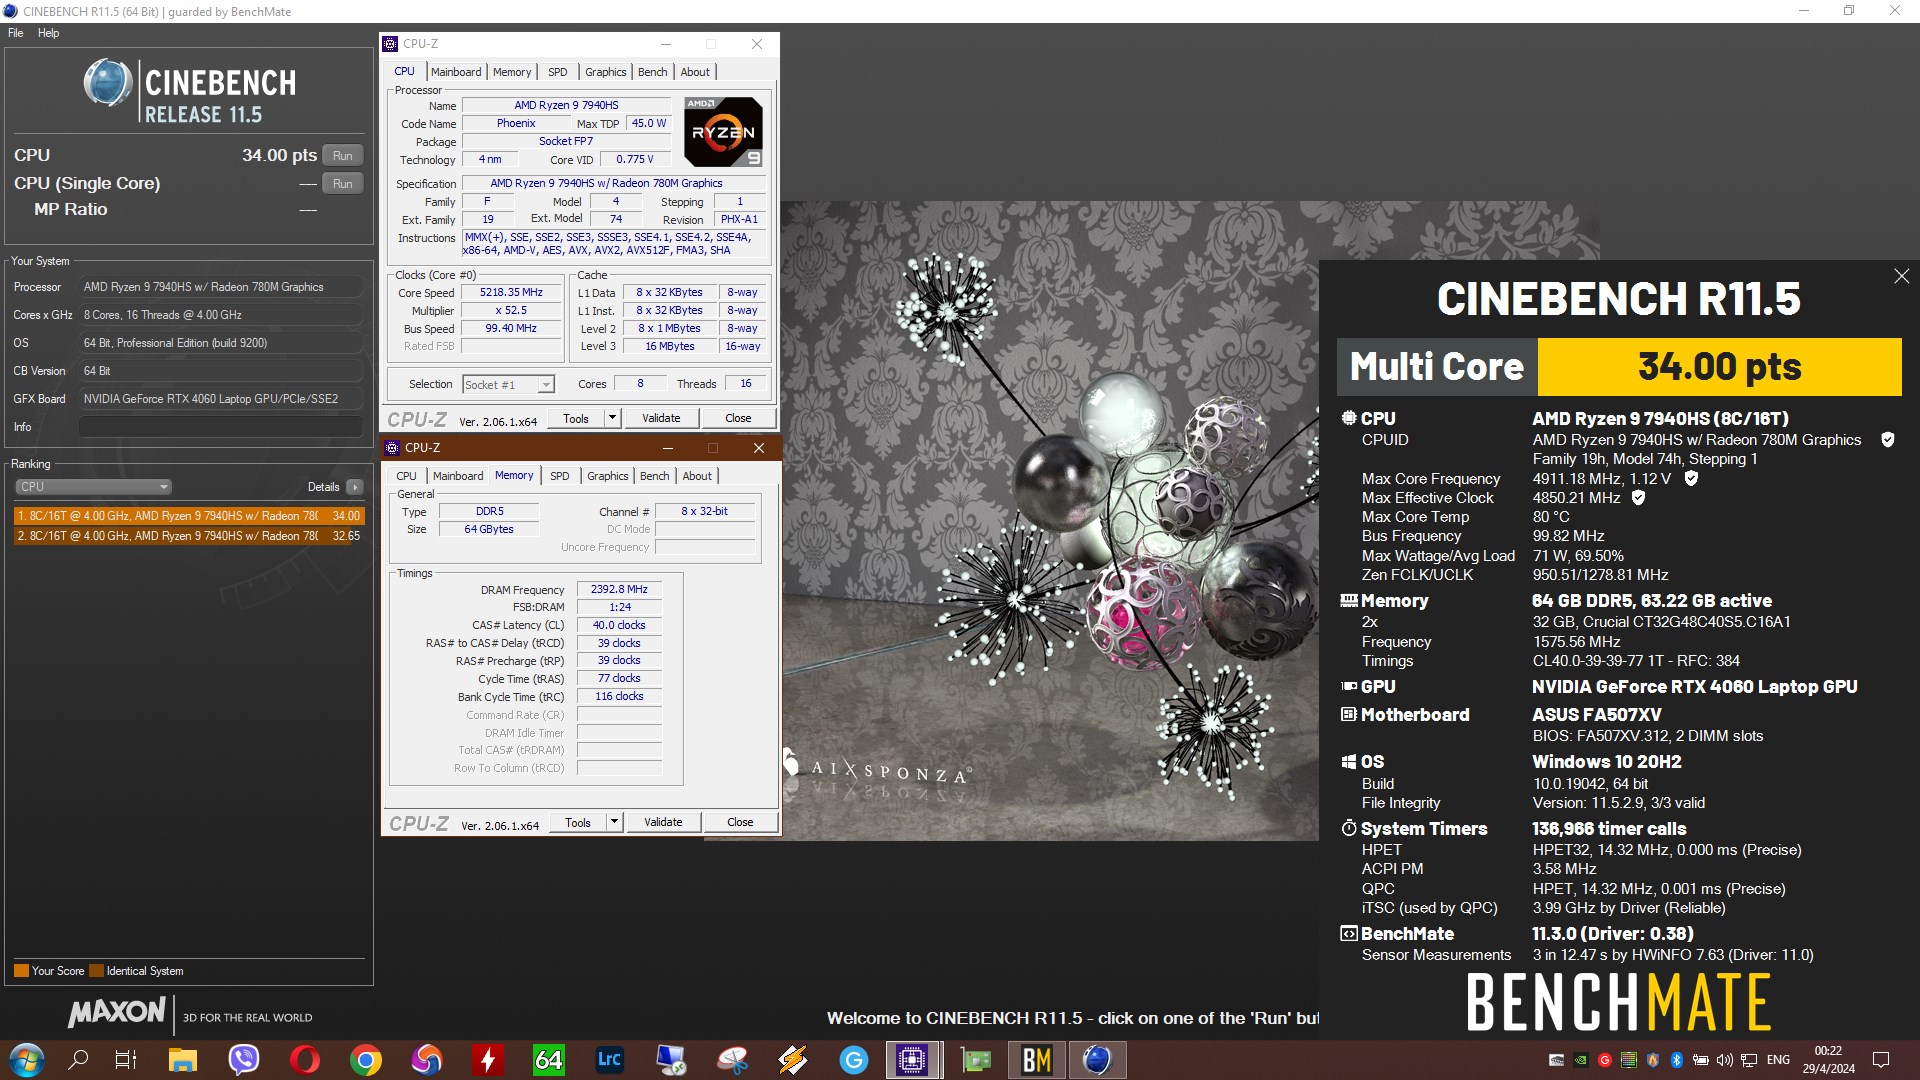Open the Cinebench File menu

(x=16, y=33)
